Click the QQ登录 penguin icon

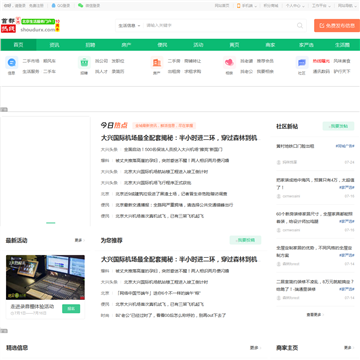click(53, 5)
